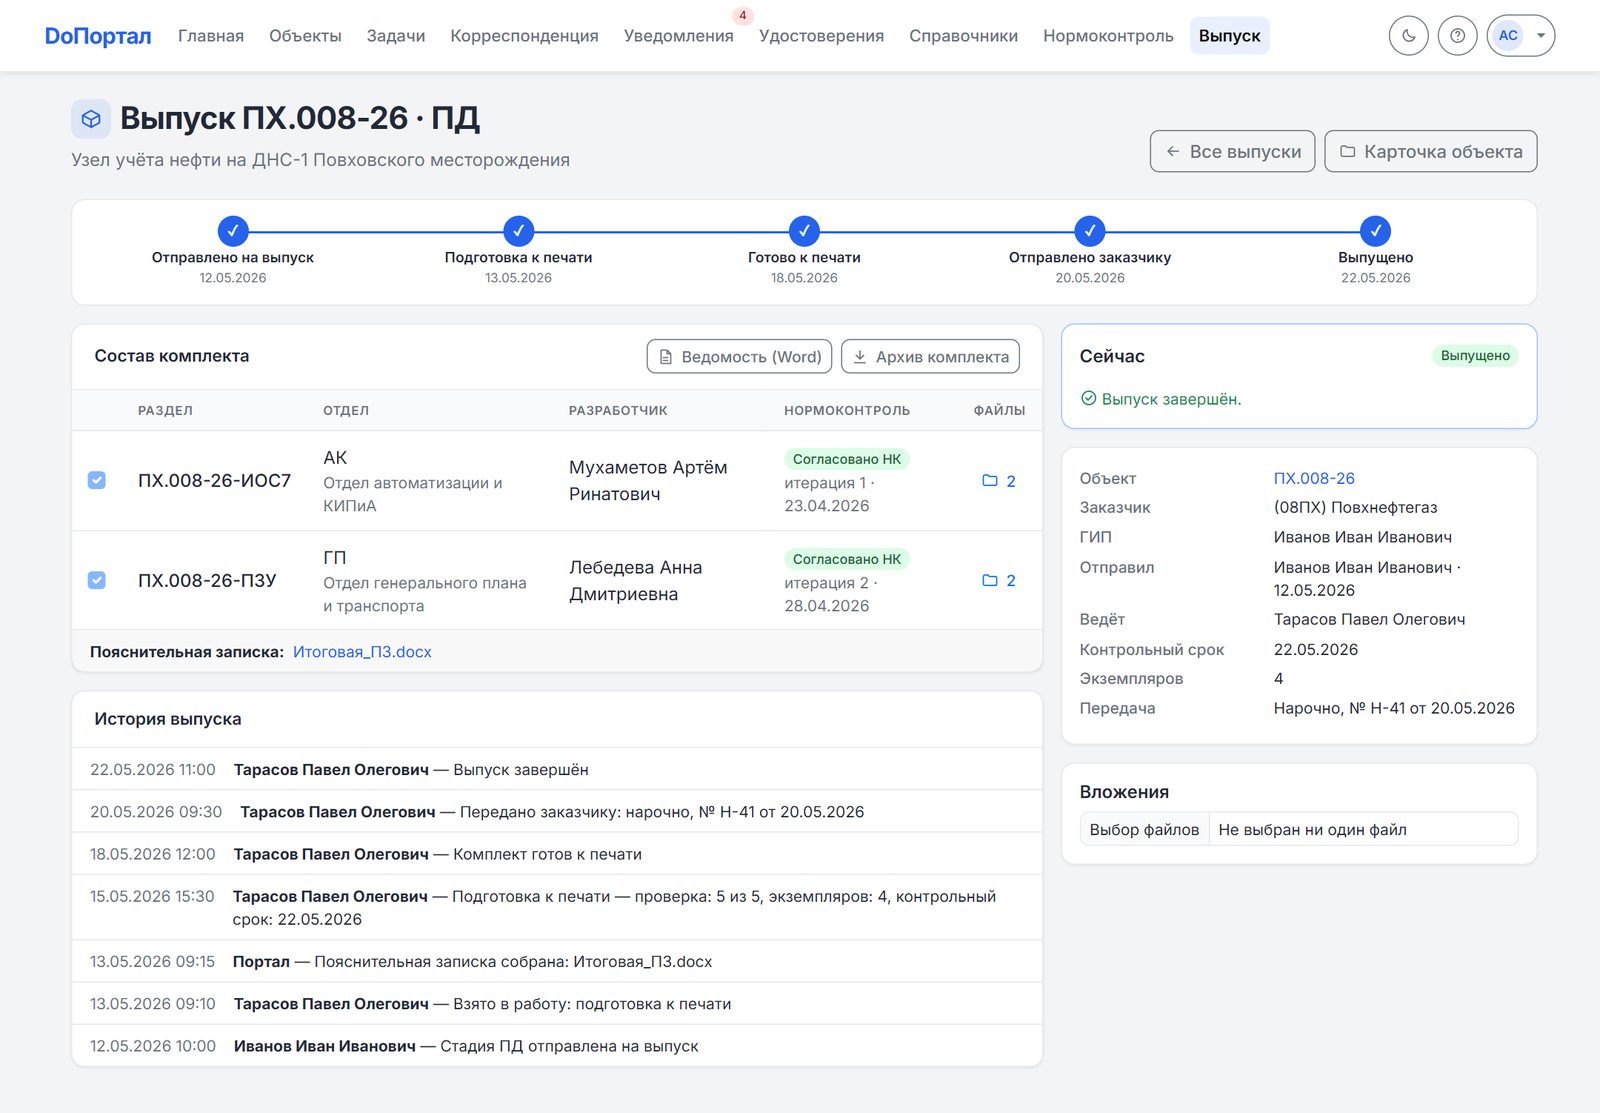Click 'Согласовано НК' badge in ИОС7 row
Screen dimensions: 1600x1113
tap(846, 459)
